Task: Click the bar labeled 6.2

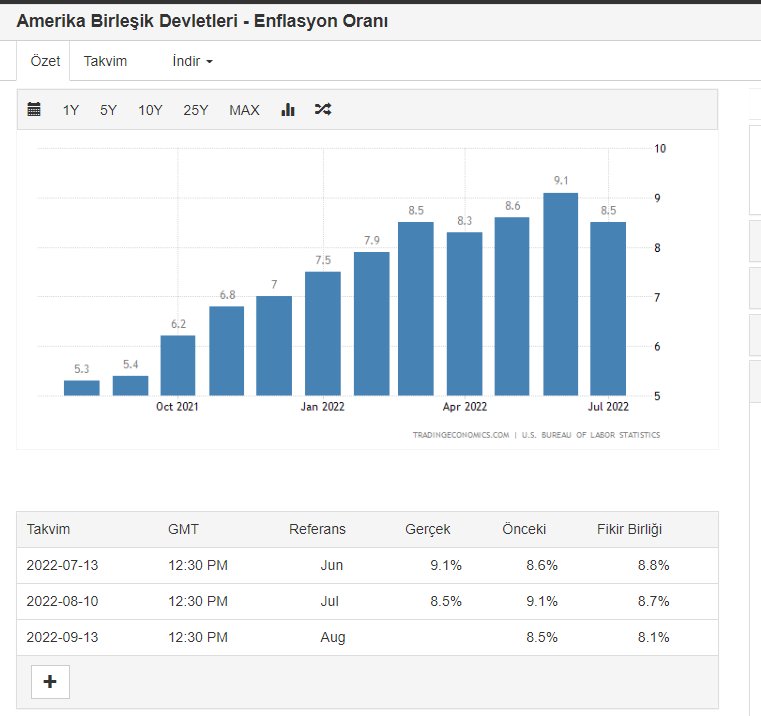Action: coord(178,365)
